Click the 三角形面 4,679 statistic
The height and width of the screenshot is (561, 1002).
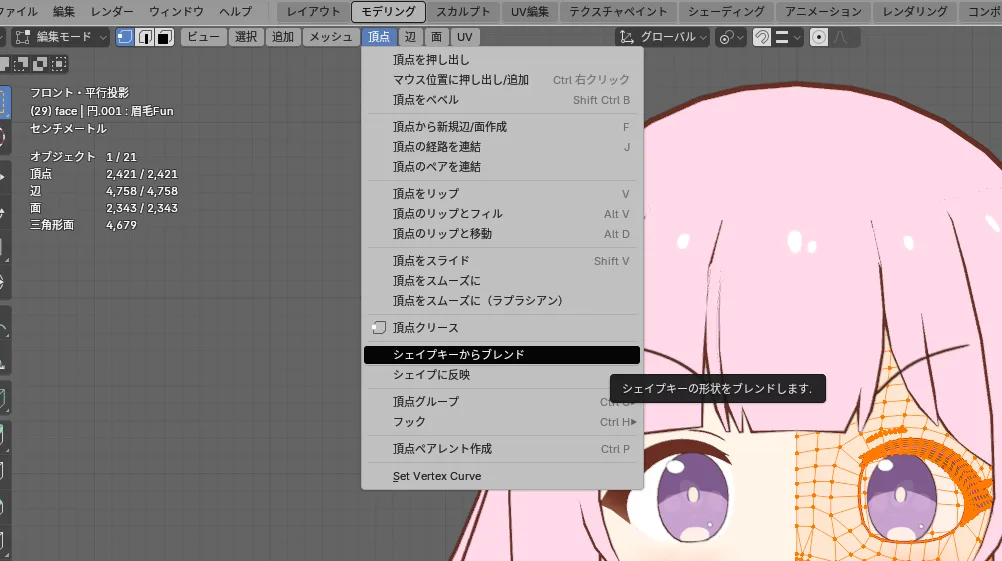(83, 225)
